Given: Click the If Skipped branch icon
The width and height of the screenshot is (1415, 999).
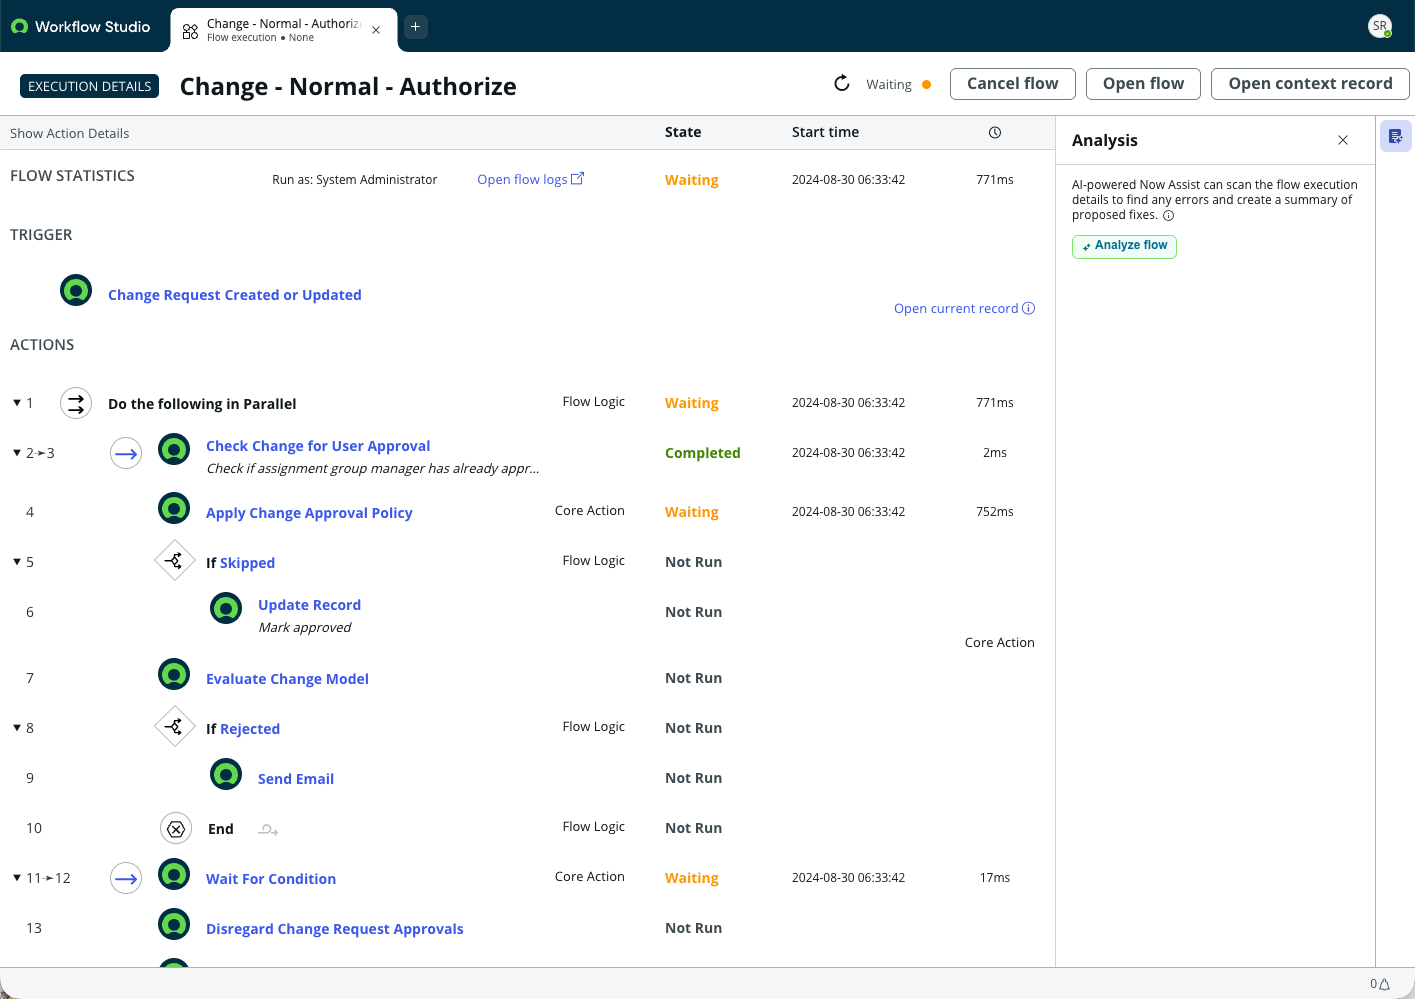Looking at the screenshot, I should click(x=174, y=560).
